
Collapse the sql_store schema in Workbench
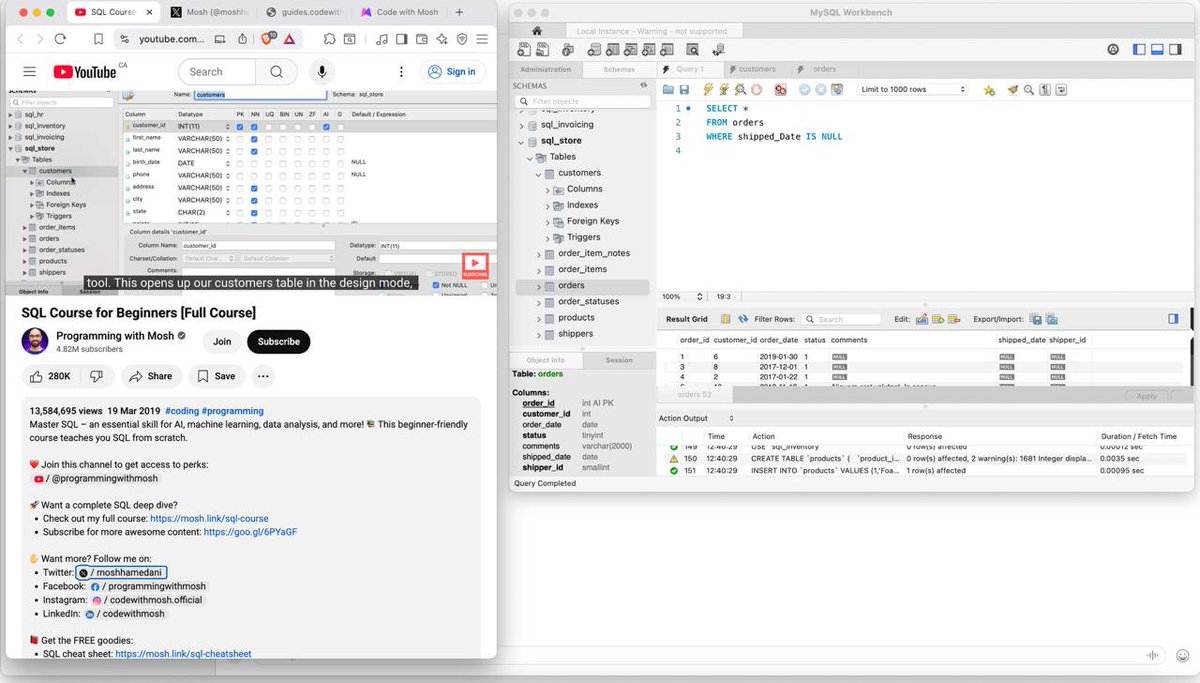coord(522,141)
